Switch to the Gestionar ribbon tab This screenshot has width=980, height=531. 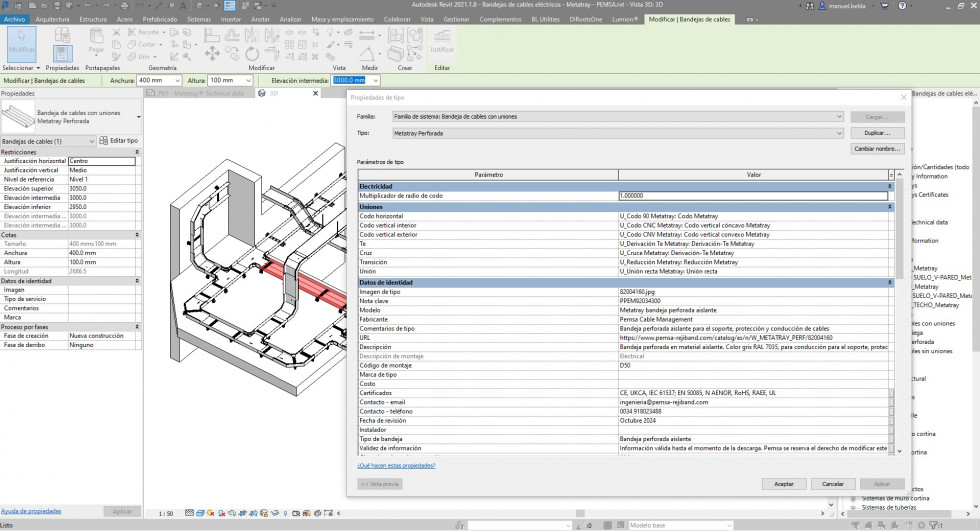coord(456,19)
